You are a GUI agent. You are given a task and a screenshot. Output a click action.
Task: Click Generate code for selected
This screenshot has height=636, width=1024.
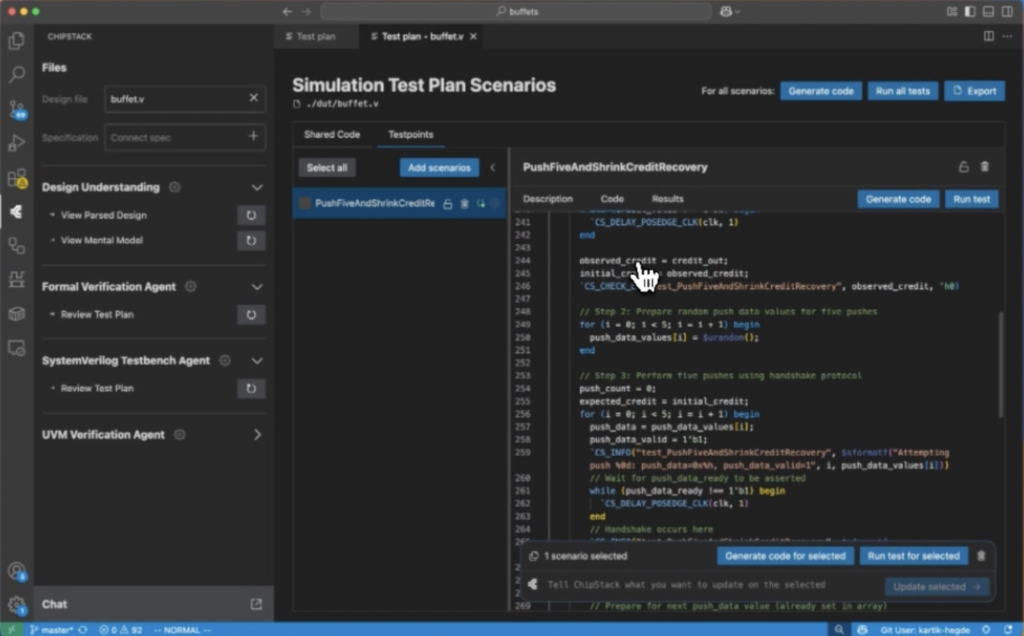(785, 556)
